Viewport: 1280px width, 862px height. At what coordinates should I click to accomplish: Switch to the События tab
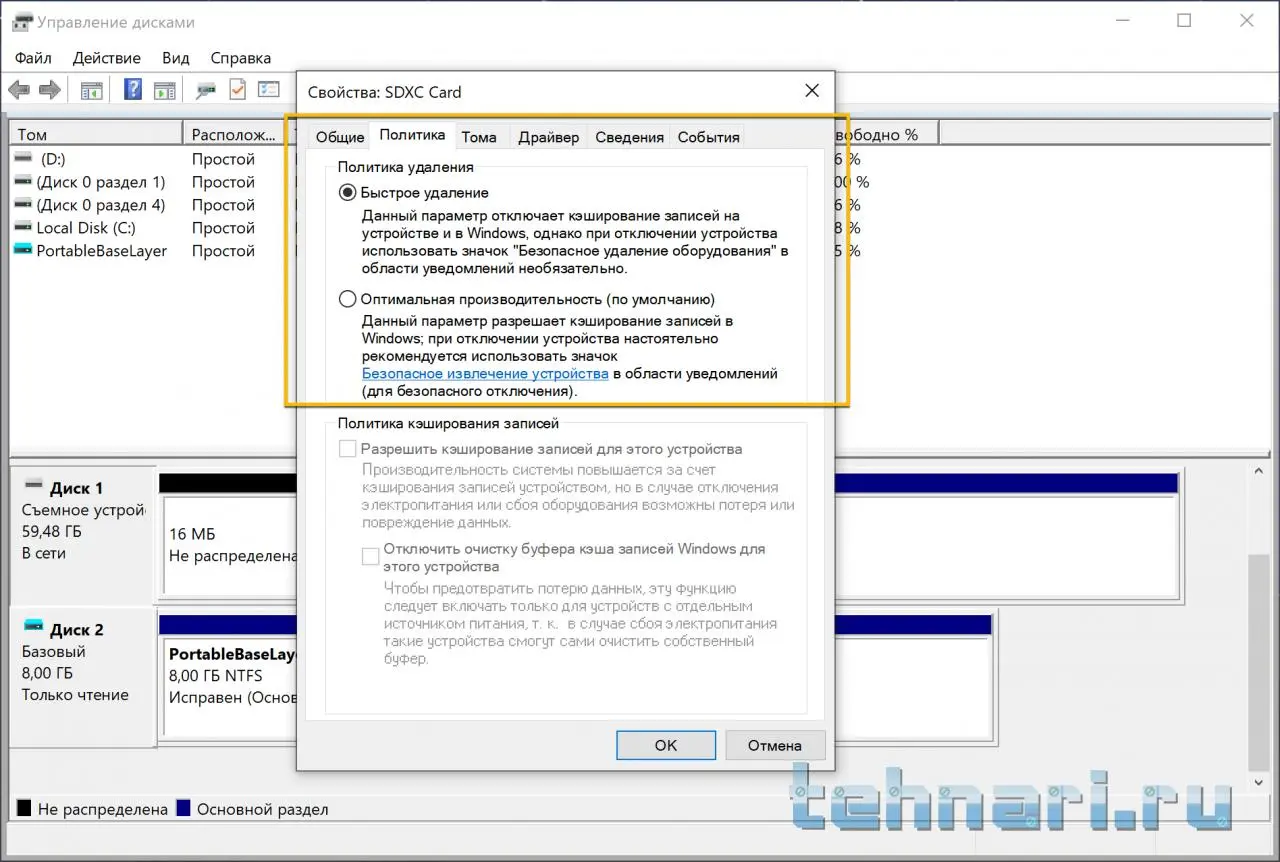point(709,137)
